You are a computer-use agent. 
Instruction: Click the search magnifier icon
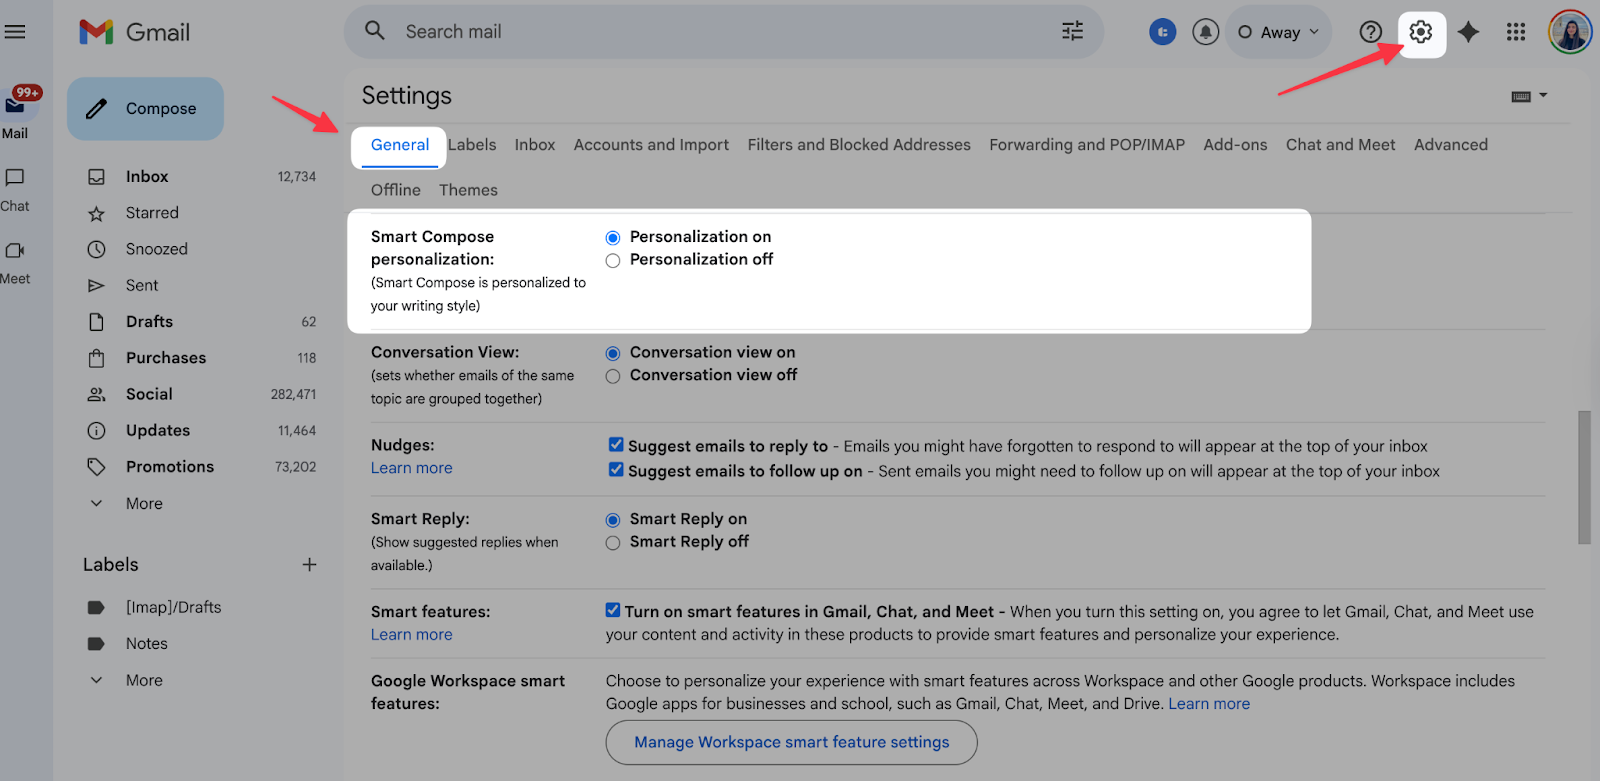pyautogui.click(x=375, y=31)
